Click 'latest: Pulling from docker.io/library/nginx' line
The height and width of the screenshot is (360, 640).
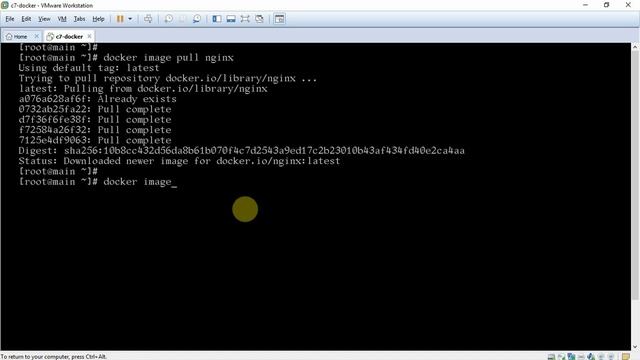pyautogui.click(x=143, y=89)
